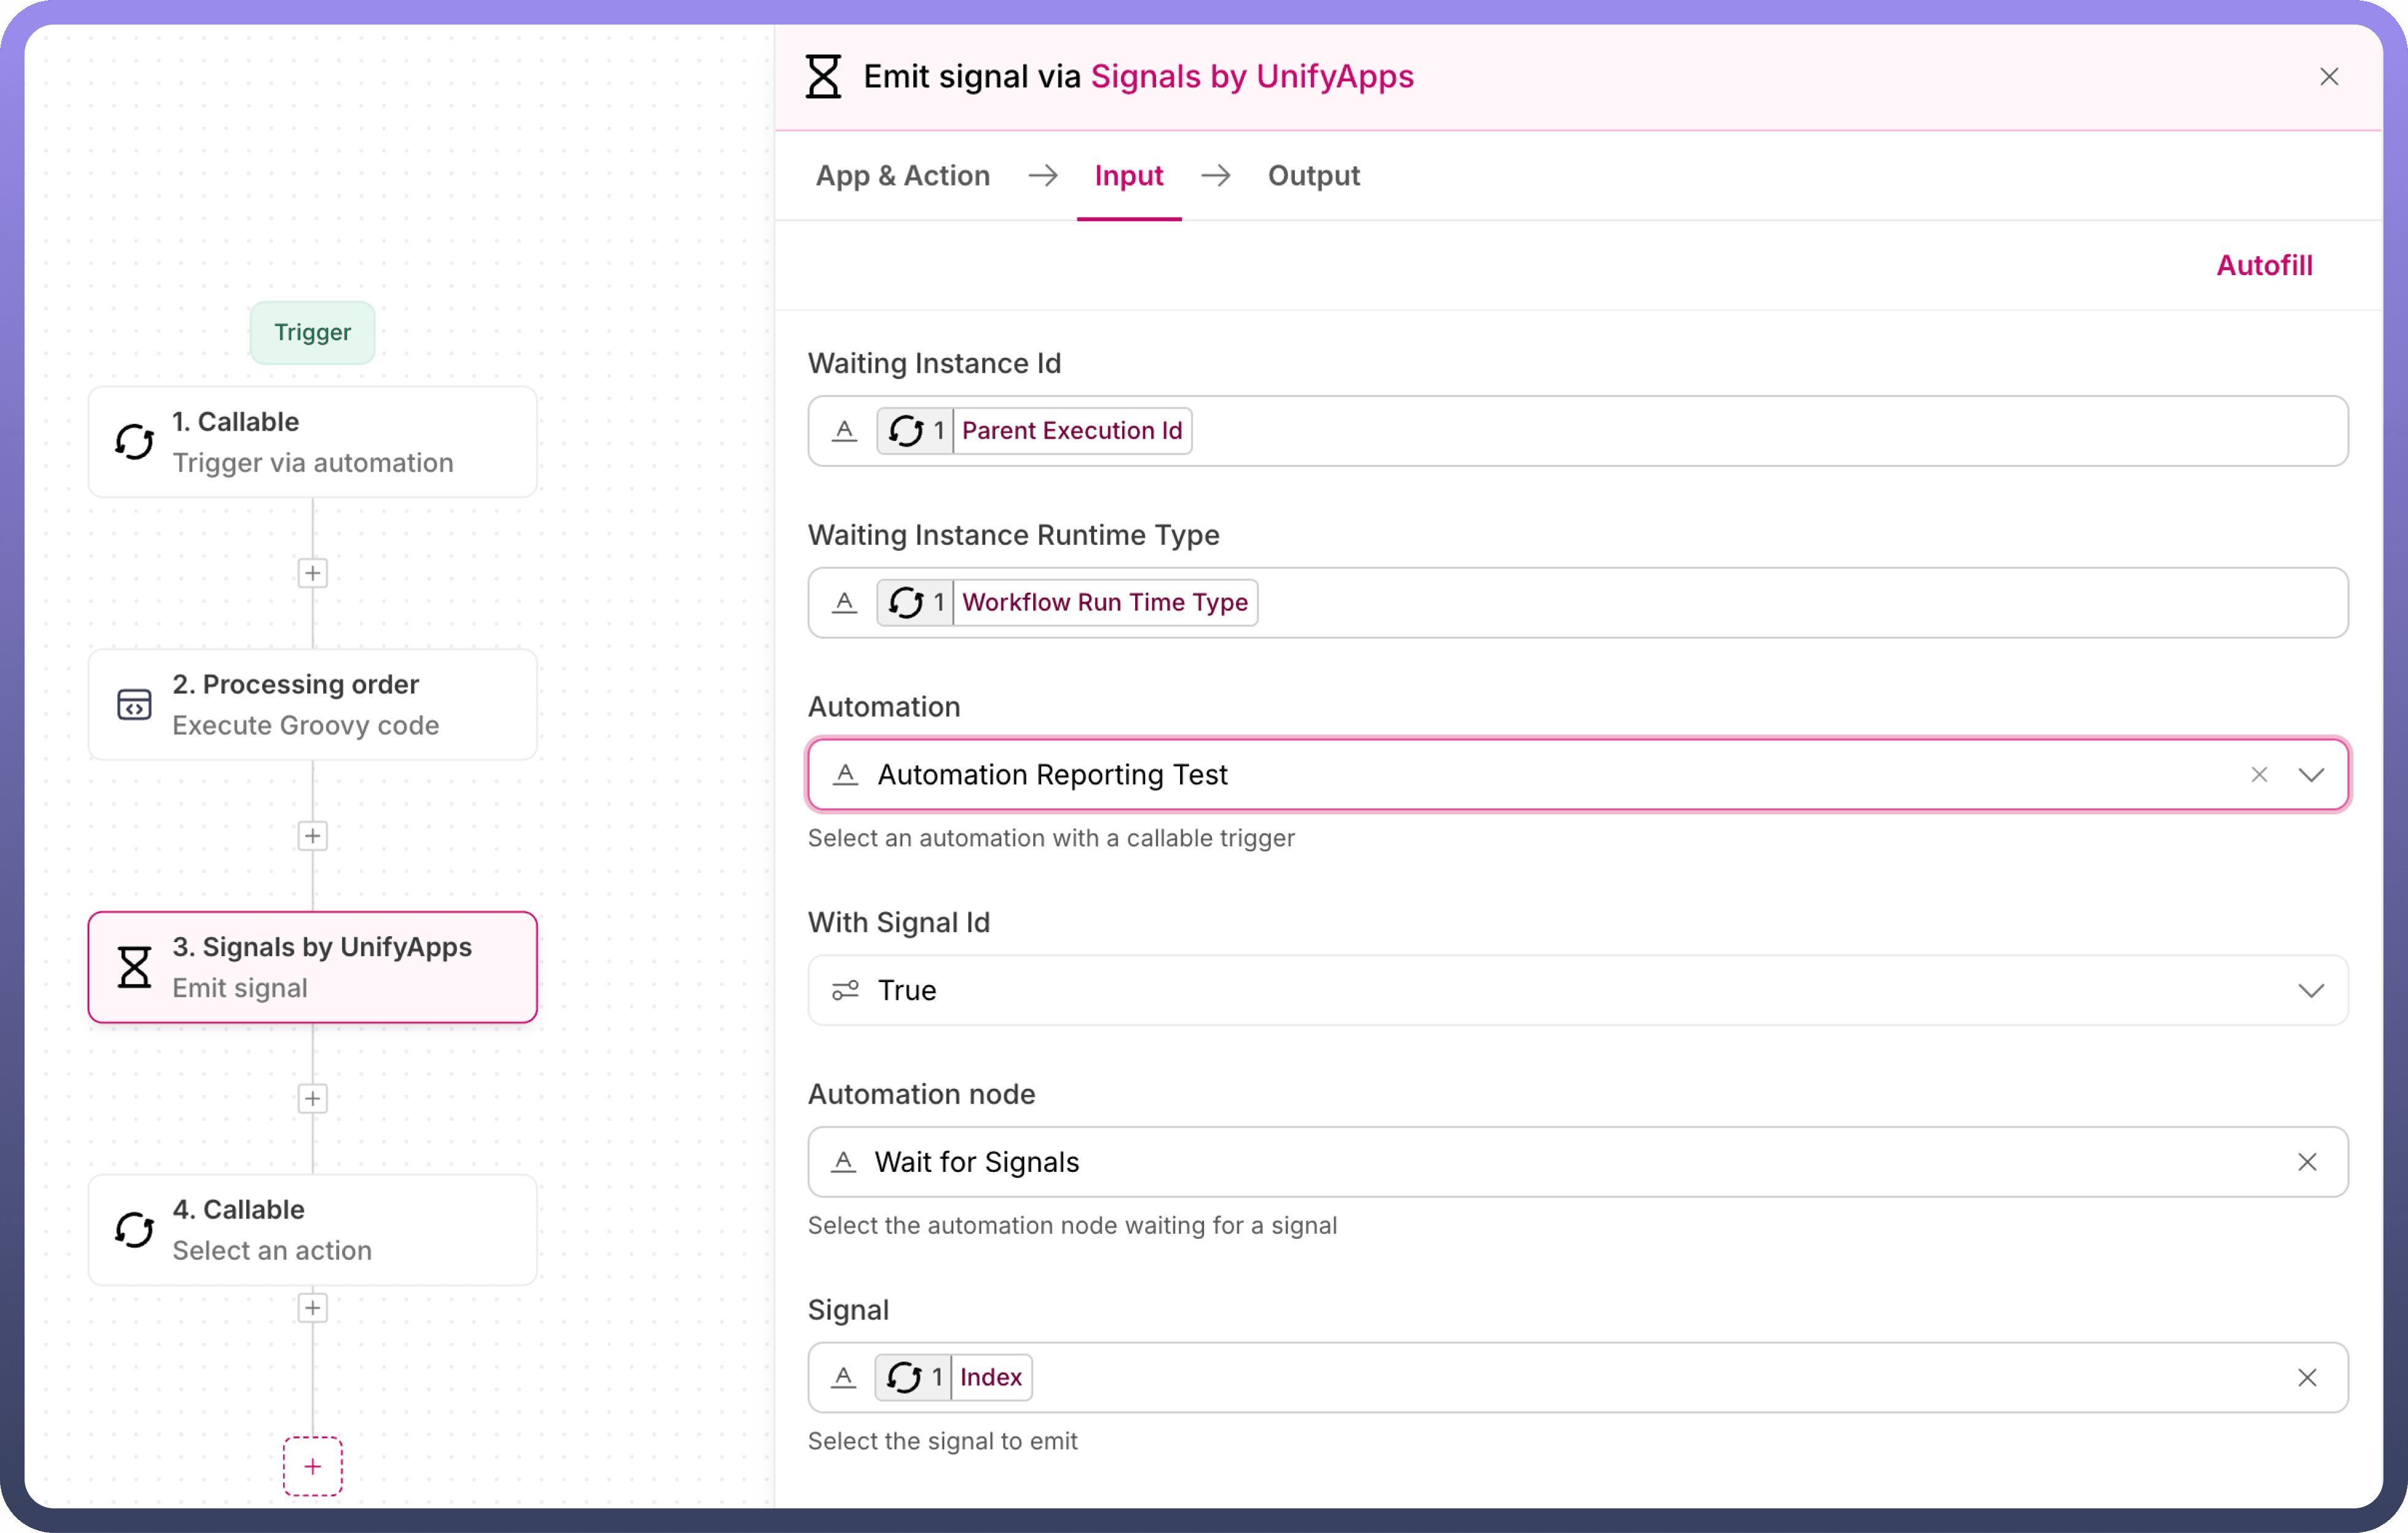Viewport: 2408px width, 1533px height.
Task: Open the With Signal Id True dropdown
Action: [2310, 990]
